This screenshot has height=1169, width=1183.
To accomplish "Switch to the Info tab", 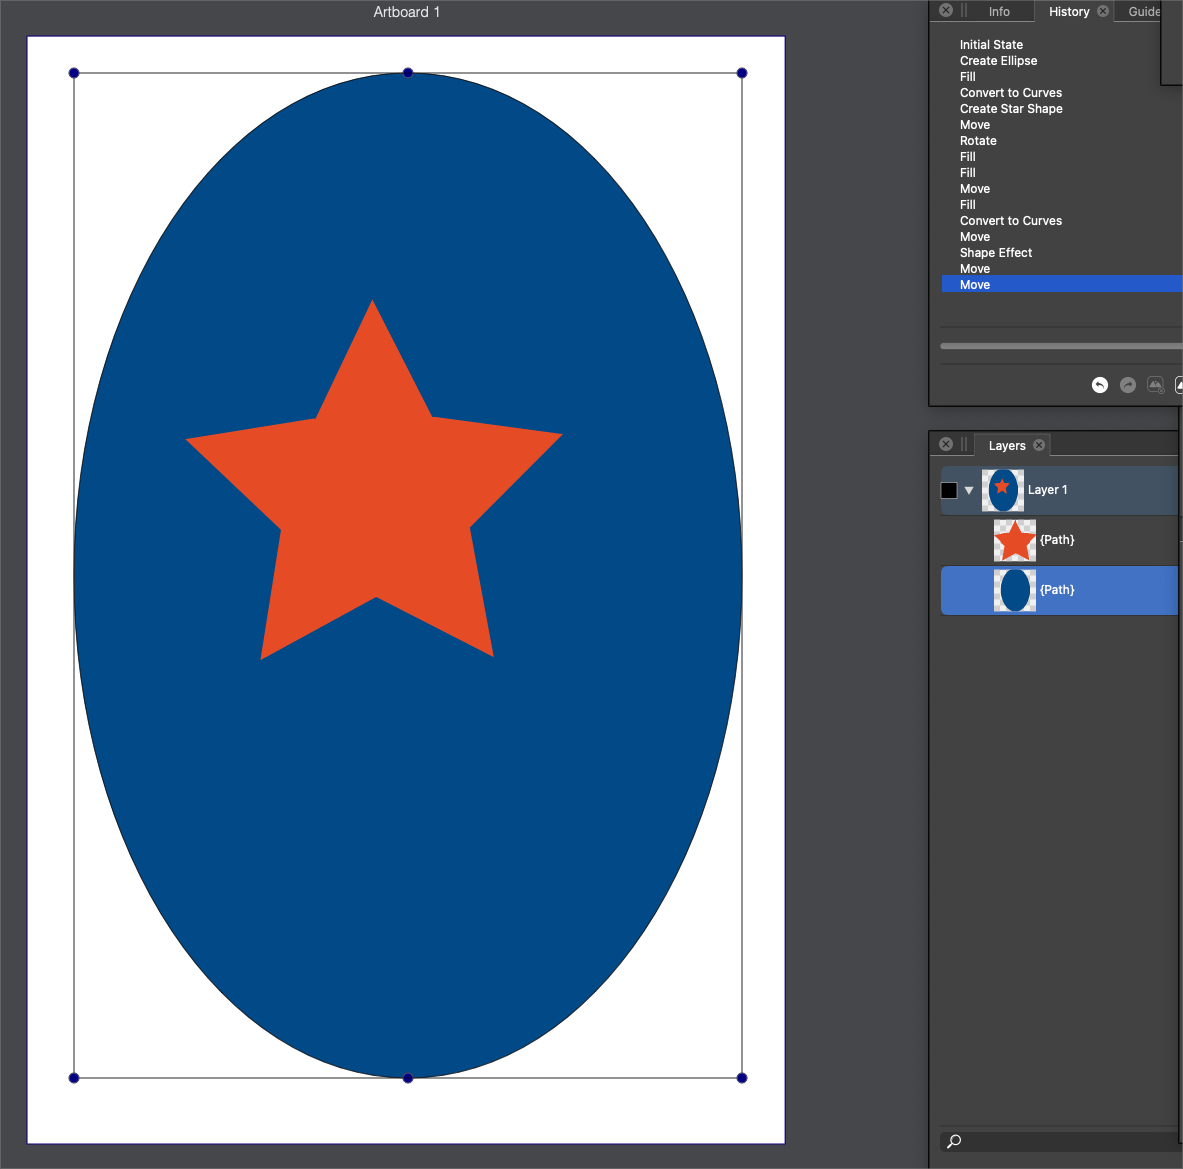I will point(999,12).
